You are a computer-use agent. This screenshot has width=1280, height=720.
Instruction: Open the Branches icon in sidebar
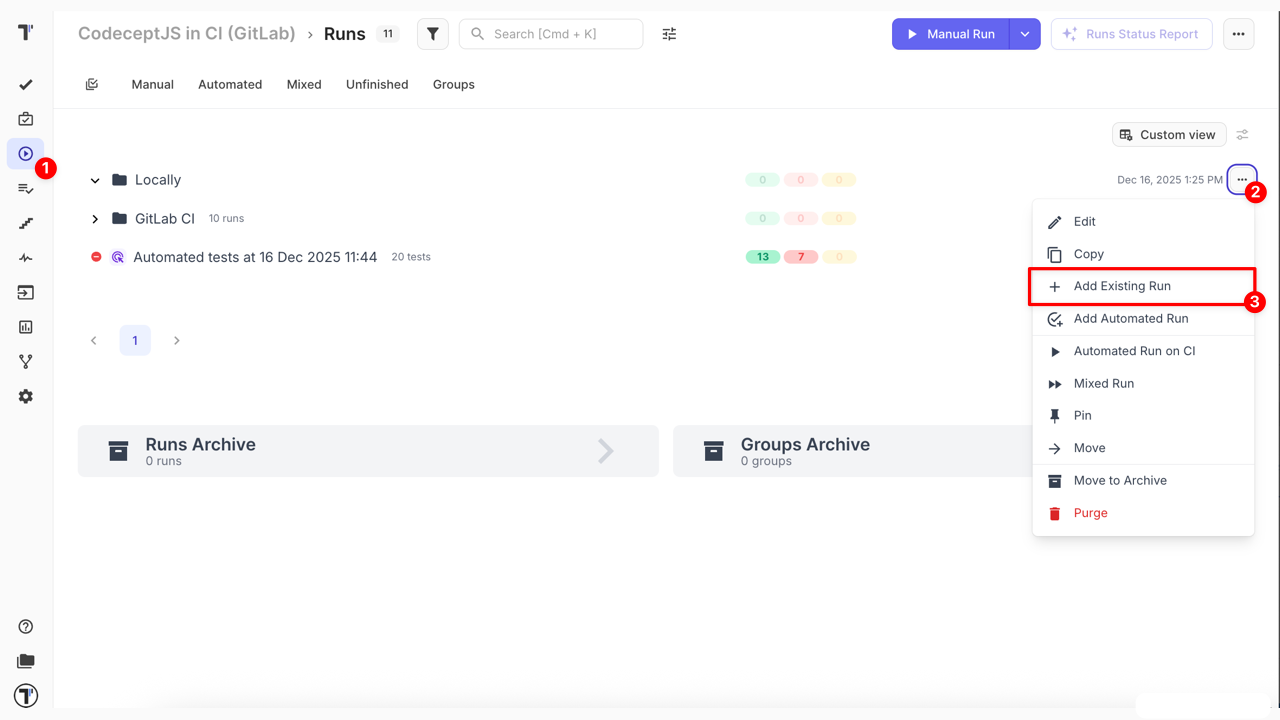[x=26, y=362]
